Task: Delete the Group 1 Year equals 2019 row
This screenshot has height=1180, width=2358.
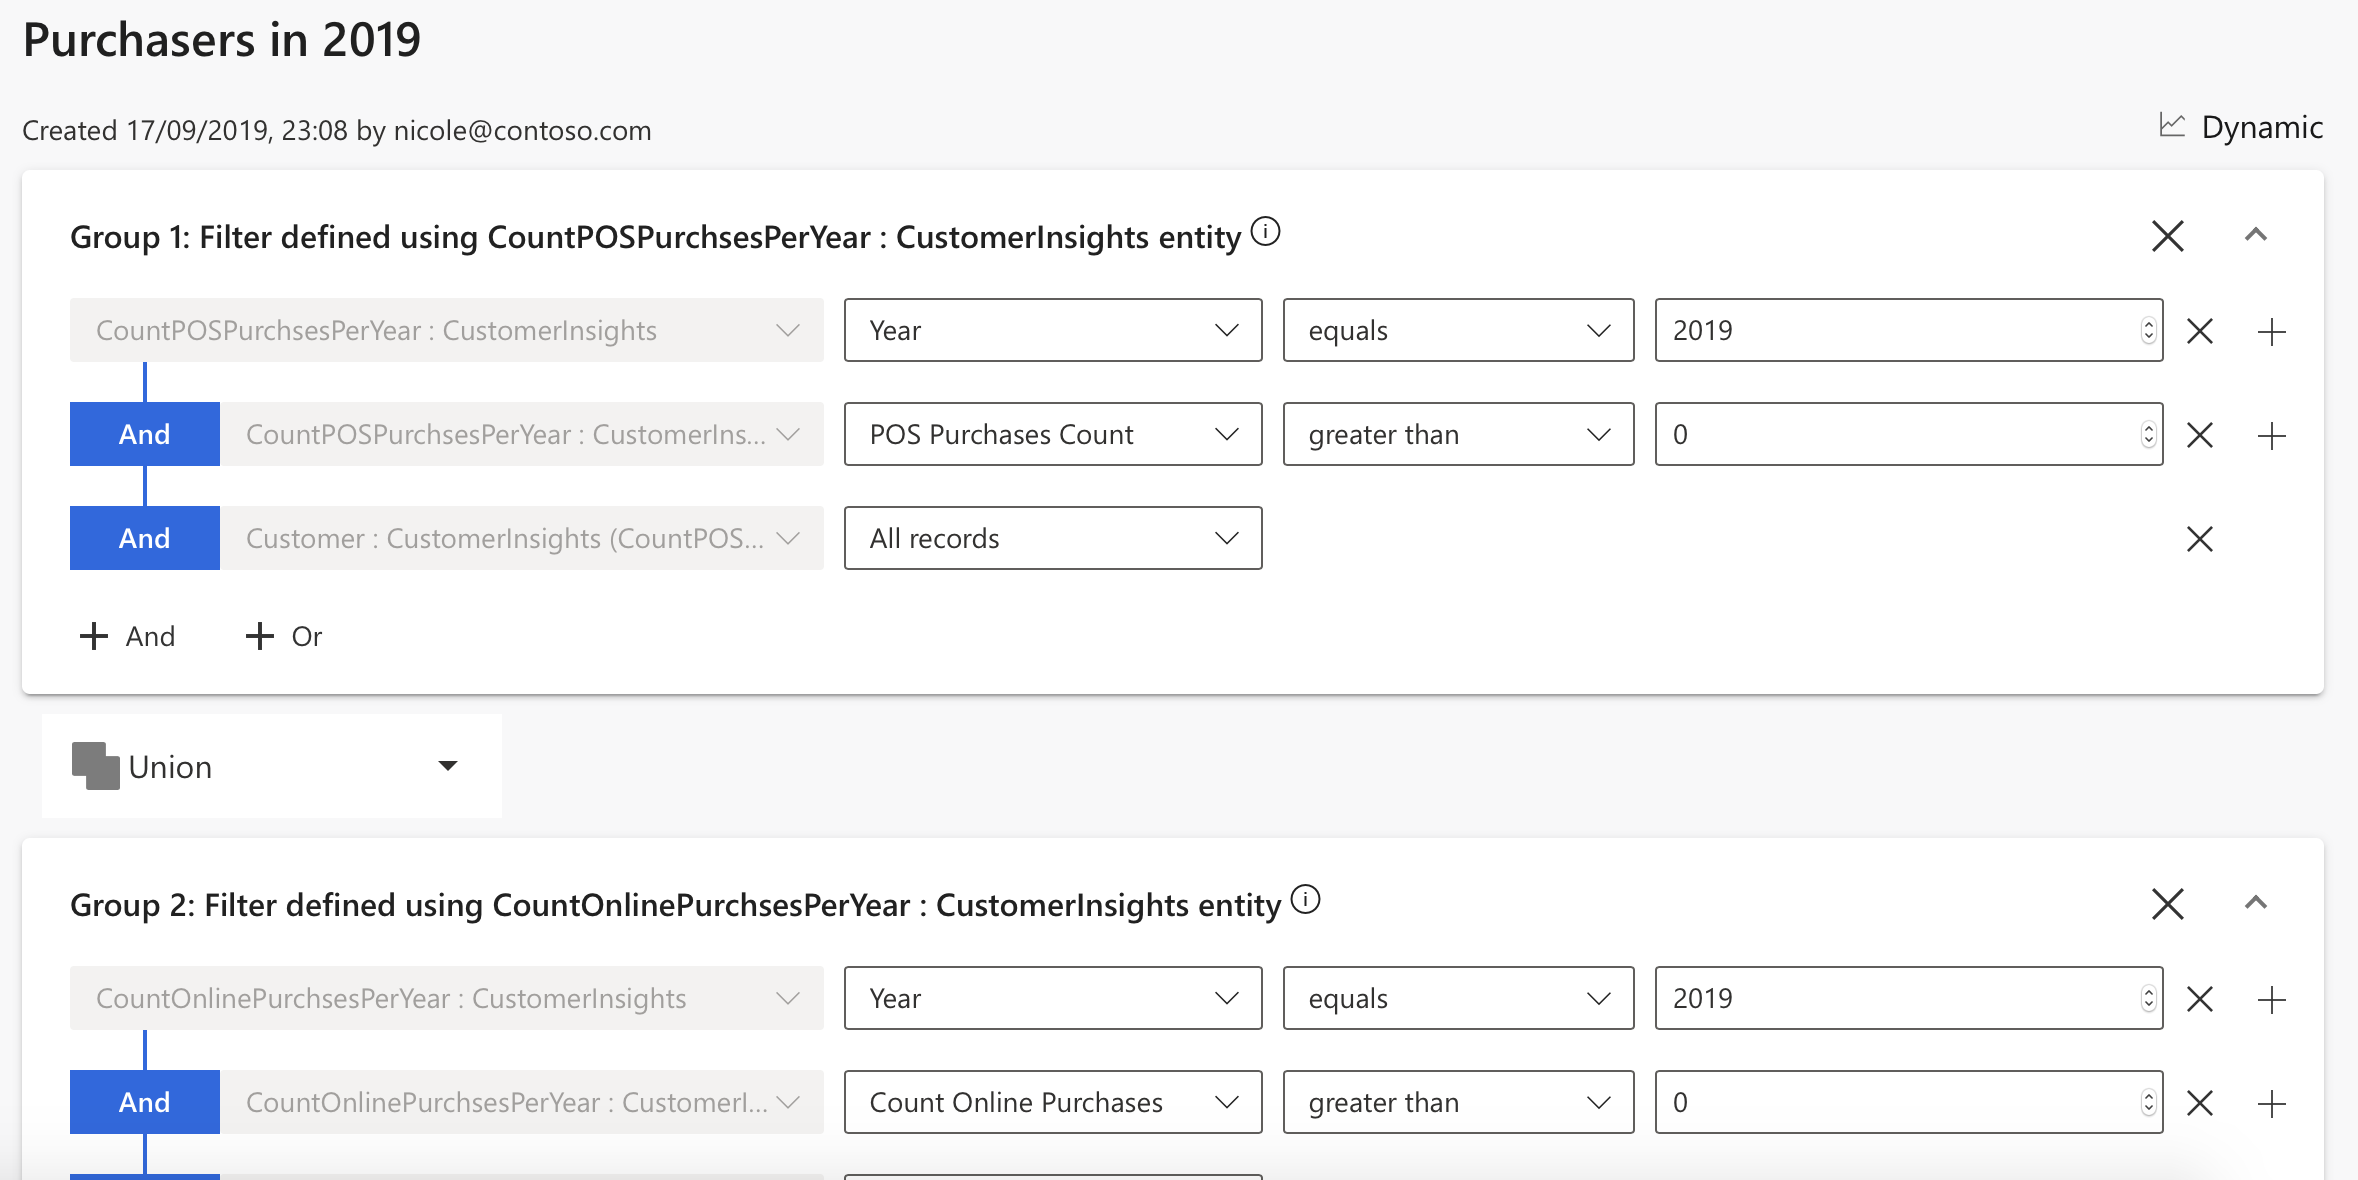Action: click(2199, 331)
